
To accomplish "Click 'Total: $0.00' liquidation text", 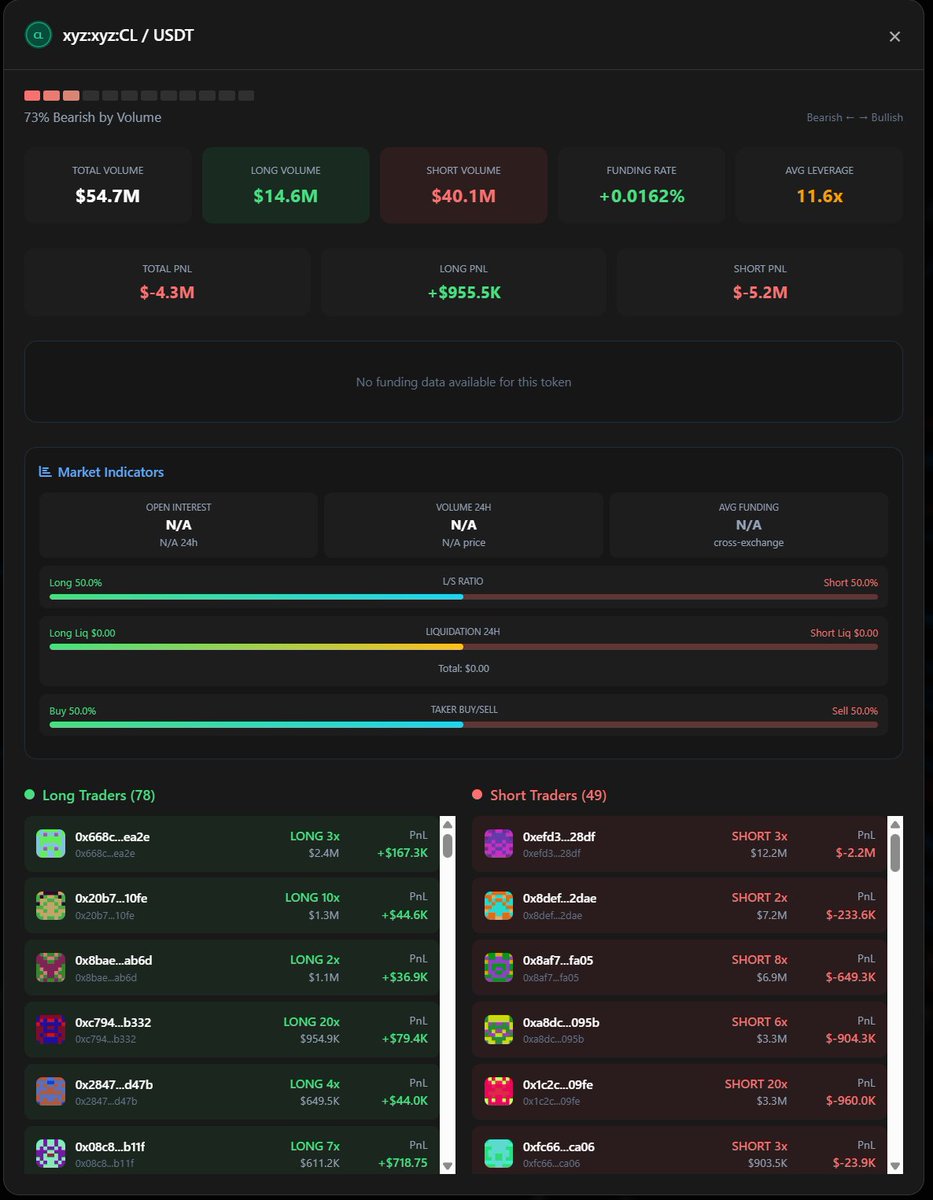I will coord(464,668).
